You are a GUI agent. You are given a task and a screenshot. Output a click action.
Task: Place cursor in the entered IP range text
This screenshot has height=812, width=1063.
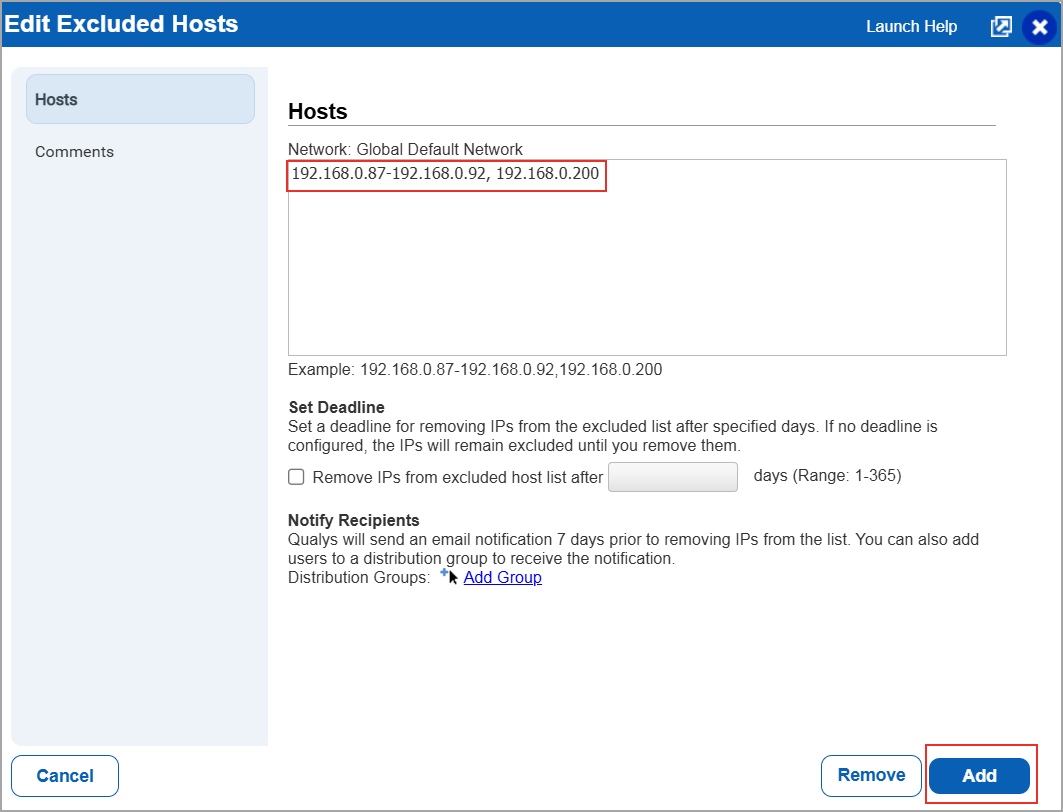pyautogui.click(x=445, y=174)
